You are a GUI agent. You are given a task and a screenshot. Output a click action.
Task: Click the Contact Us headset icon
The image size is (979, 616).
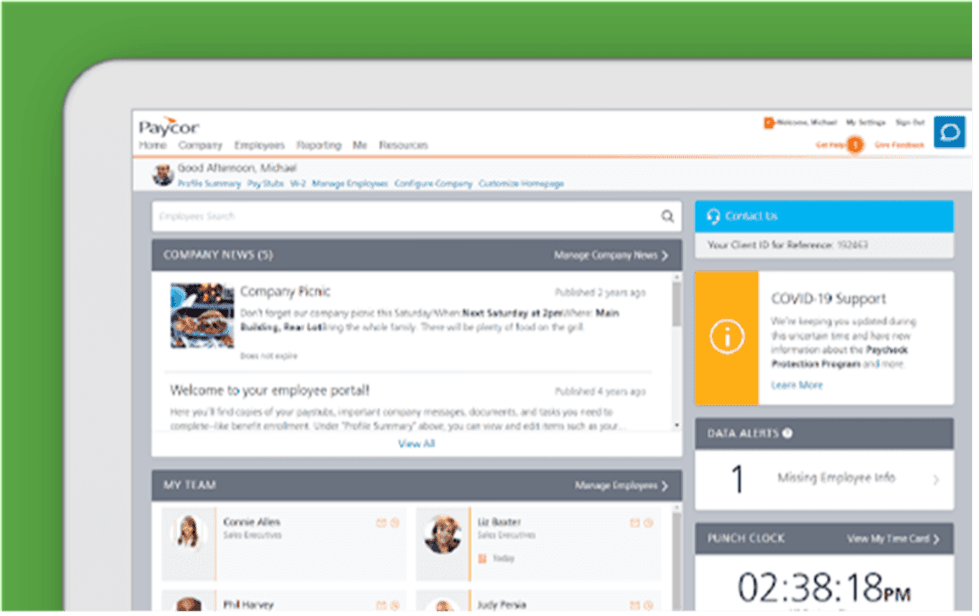pyautogui.click(x=714, y=216)
